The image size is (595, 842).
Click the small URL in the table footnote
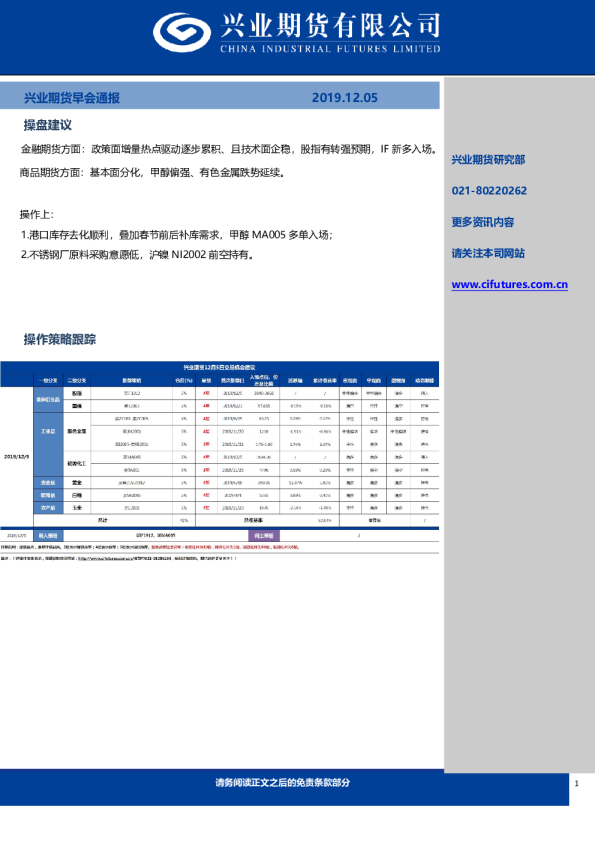[x=104, y=558]
